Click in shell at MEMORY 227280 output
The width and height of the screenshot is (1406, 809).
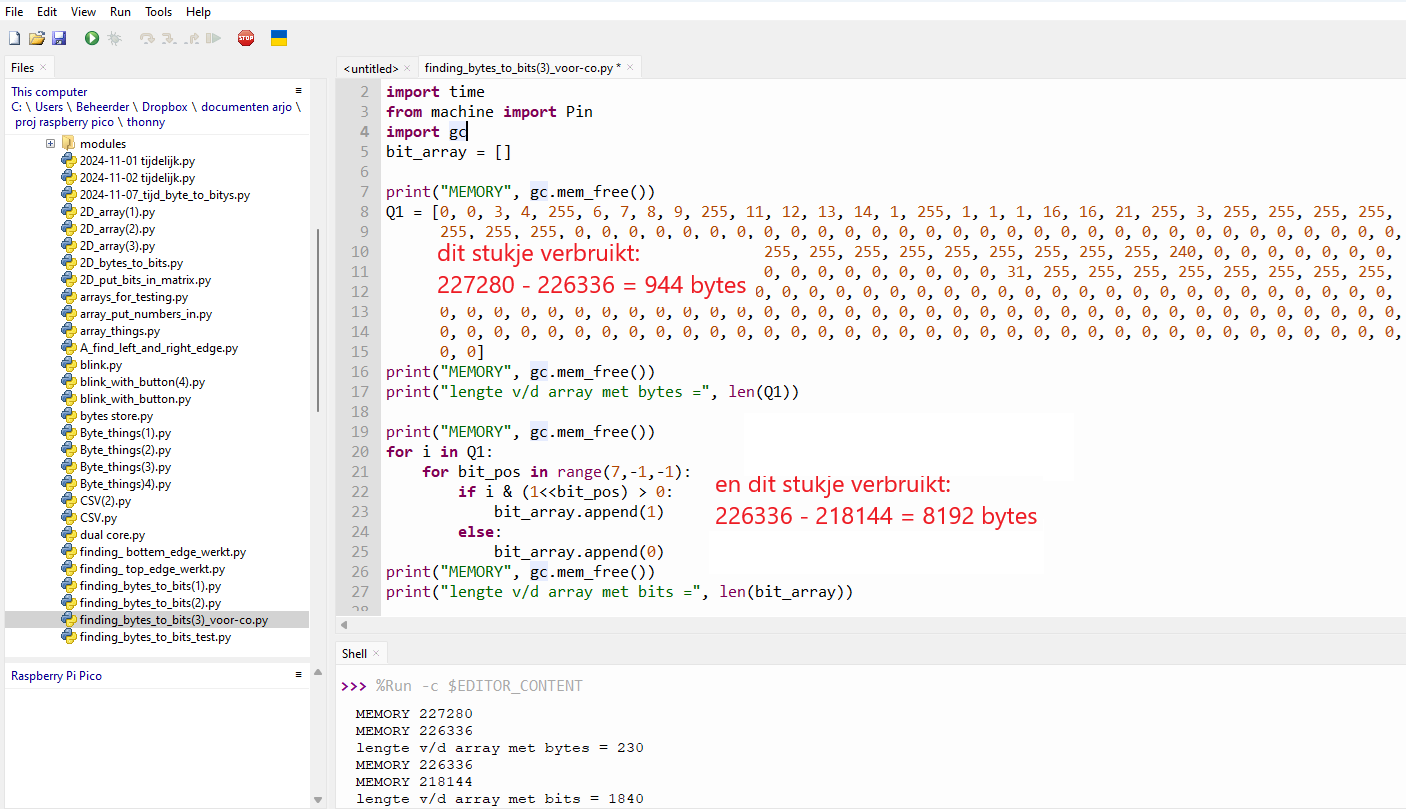tap(414, 714)
